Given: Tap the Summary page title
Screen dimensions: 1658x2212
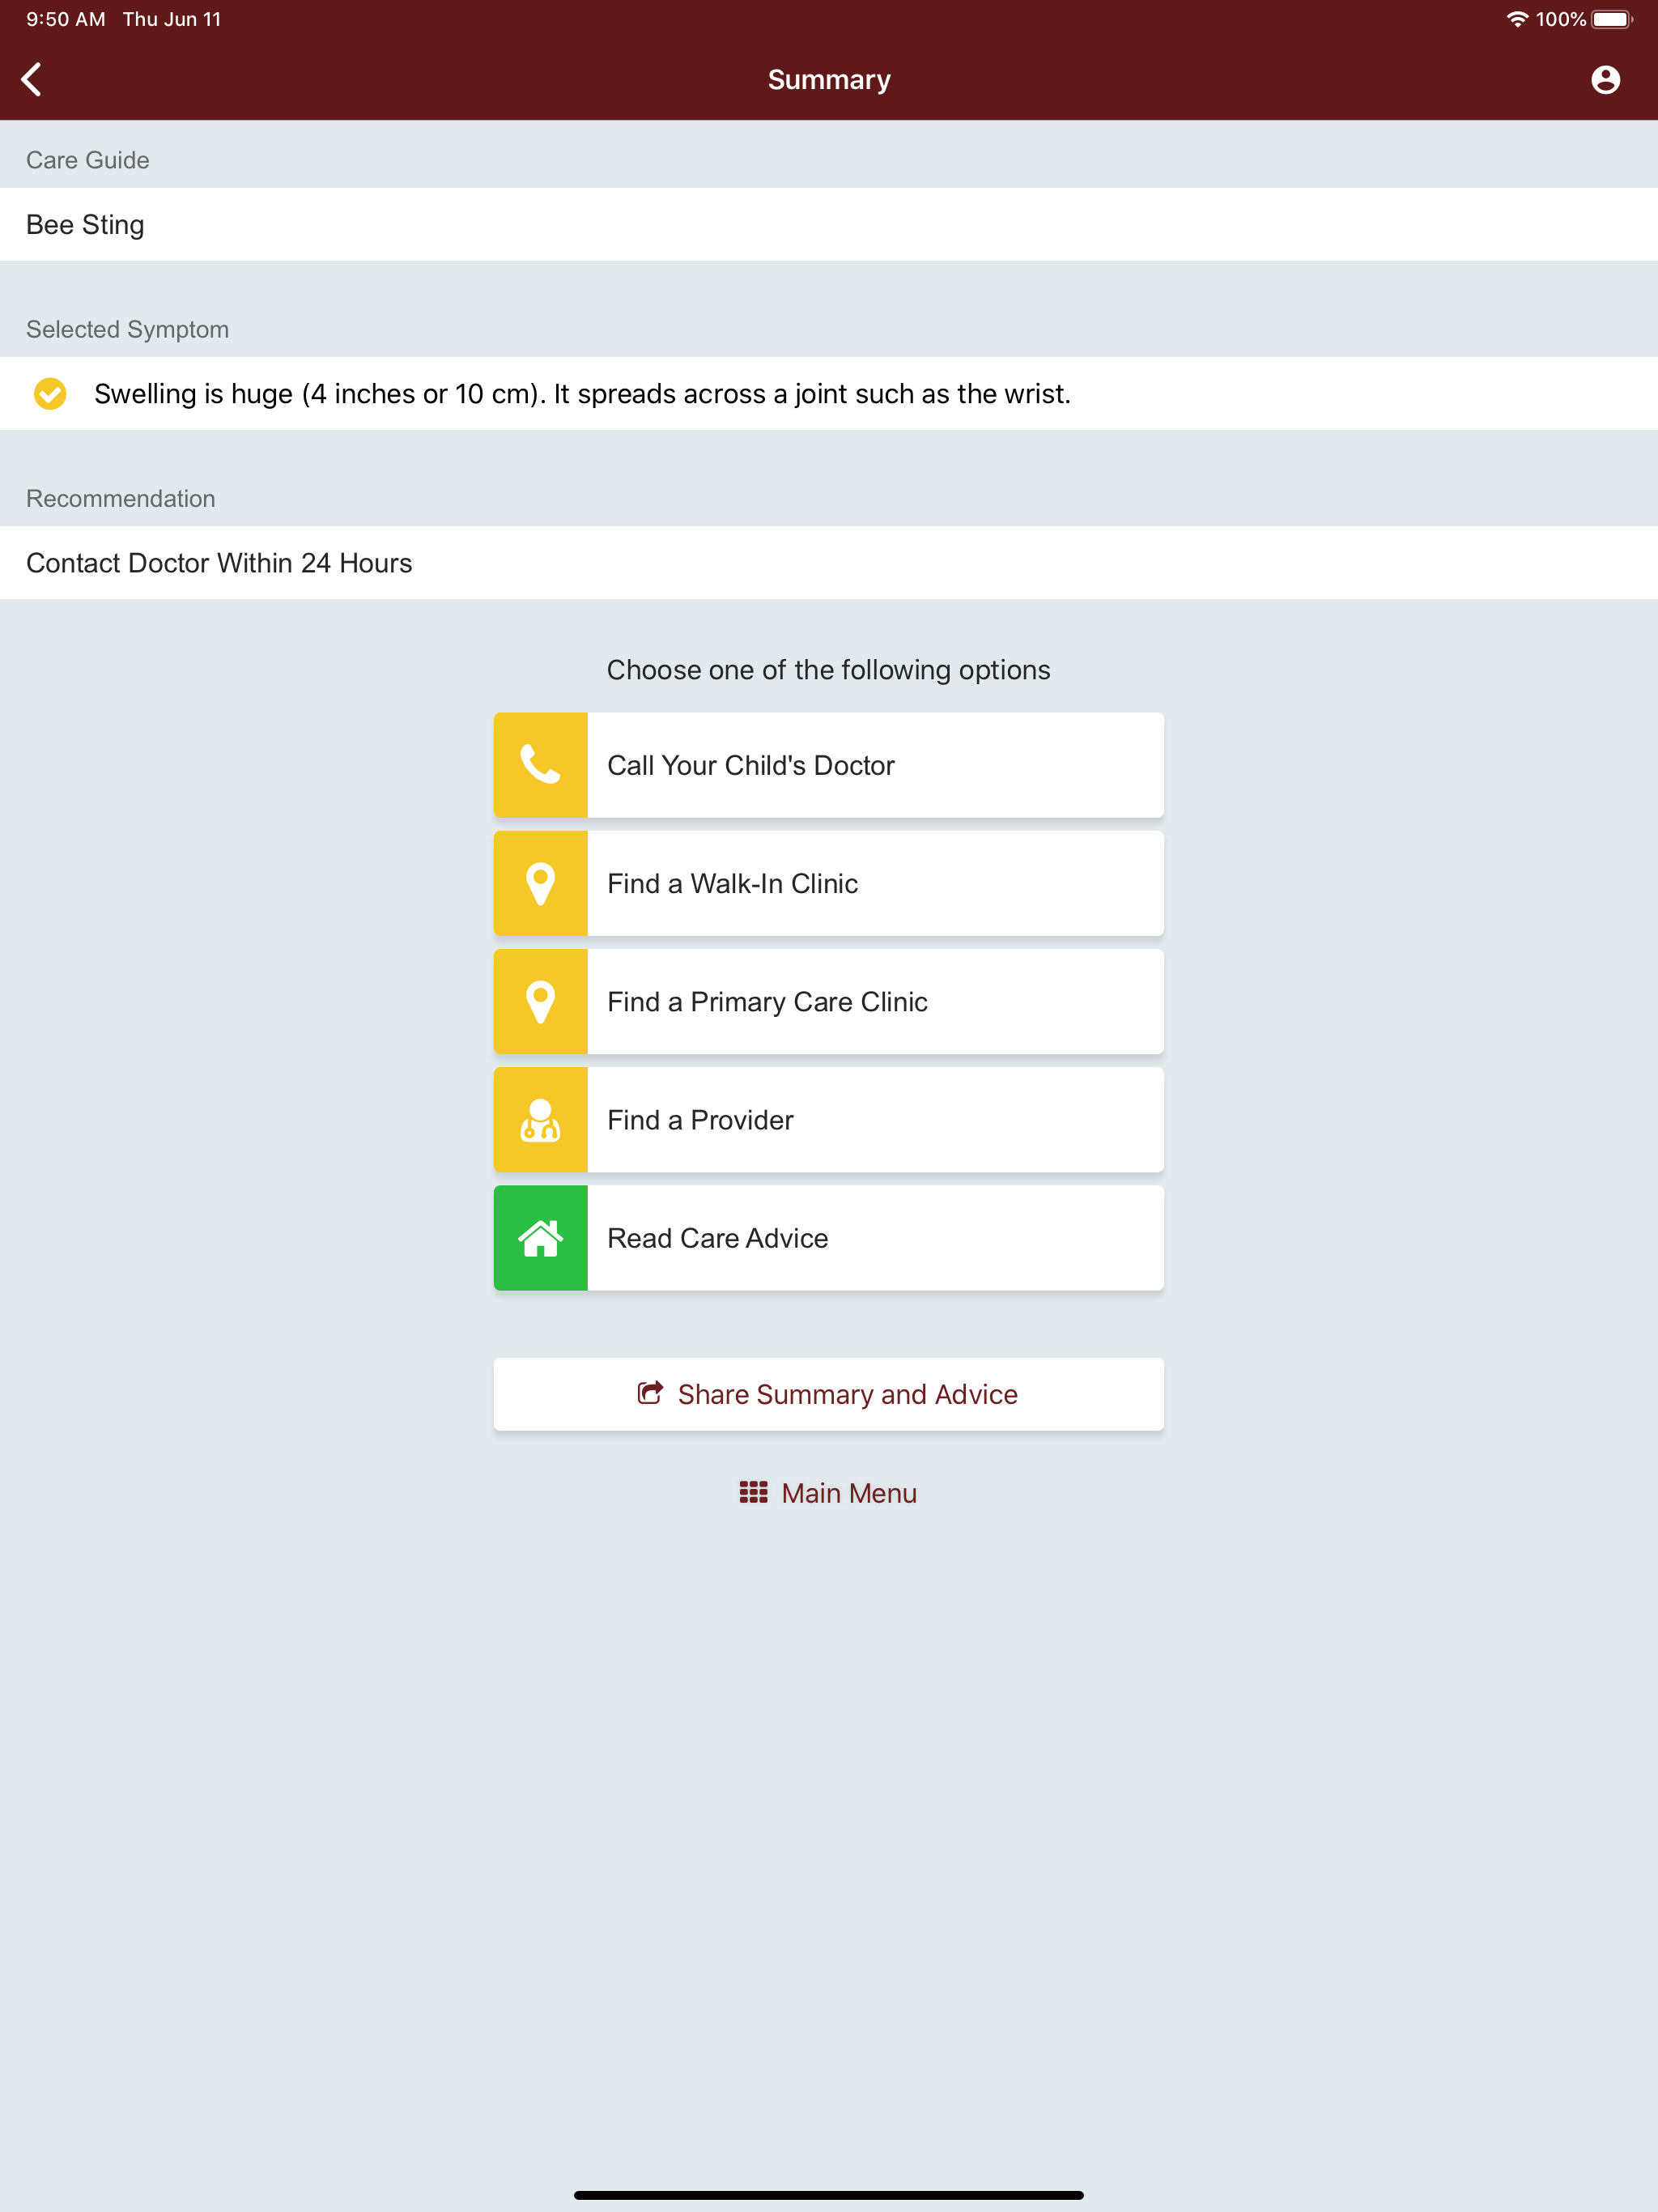Looking at the screenshot, I should [829, 79].
